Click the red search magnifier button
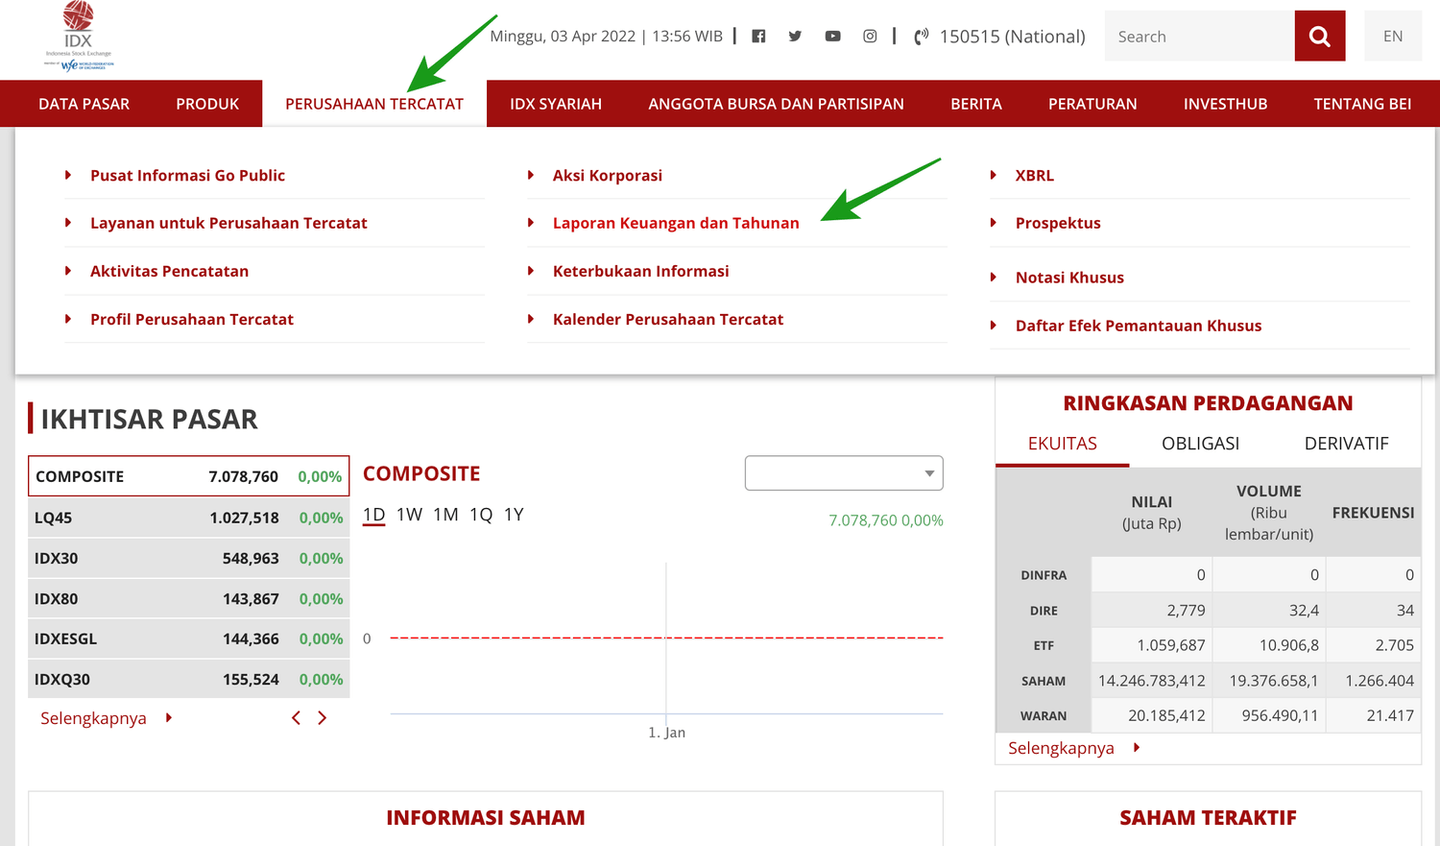This screenshot has height=846, width=1440. (x=1319, y=36)
